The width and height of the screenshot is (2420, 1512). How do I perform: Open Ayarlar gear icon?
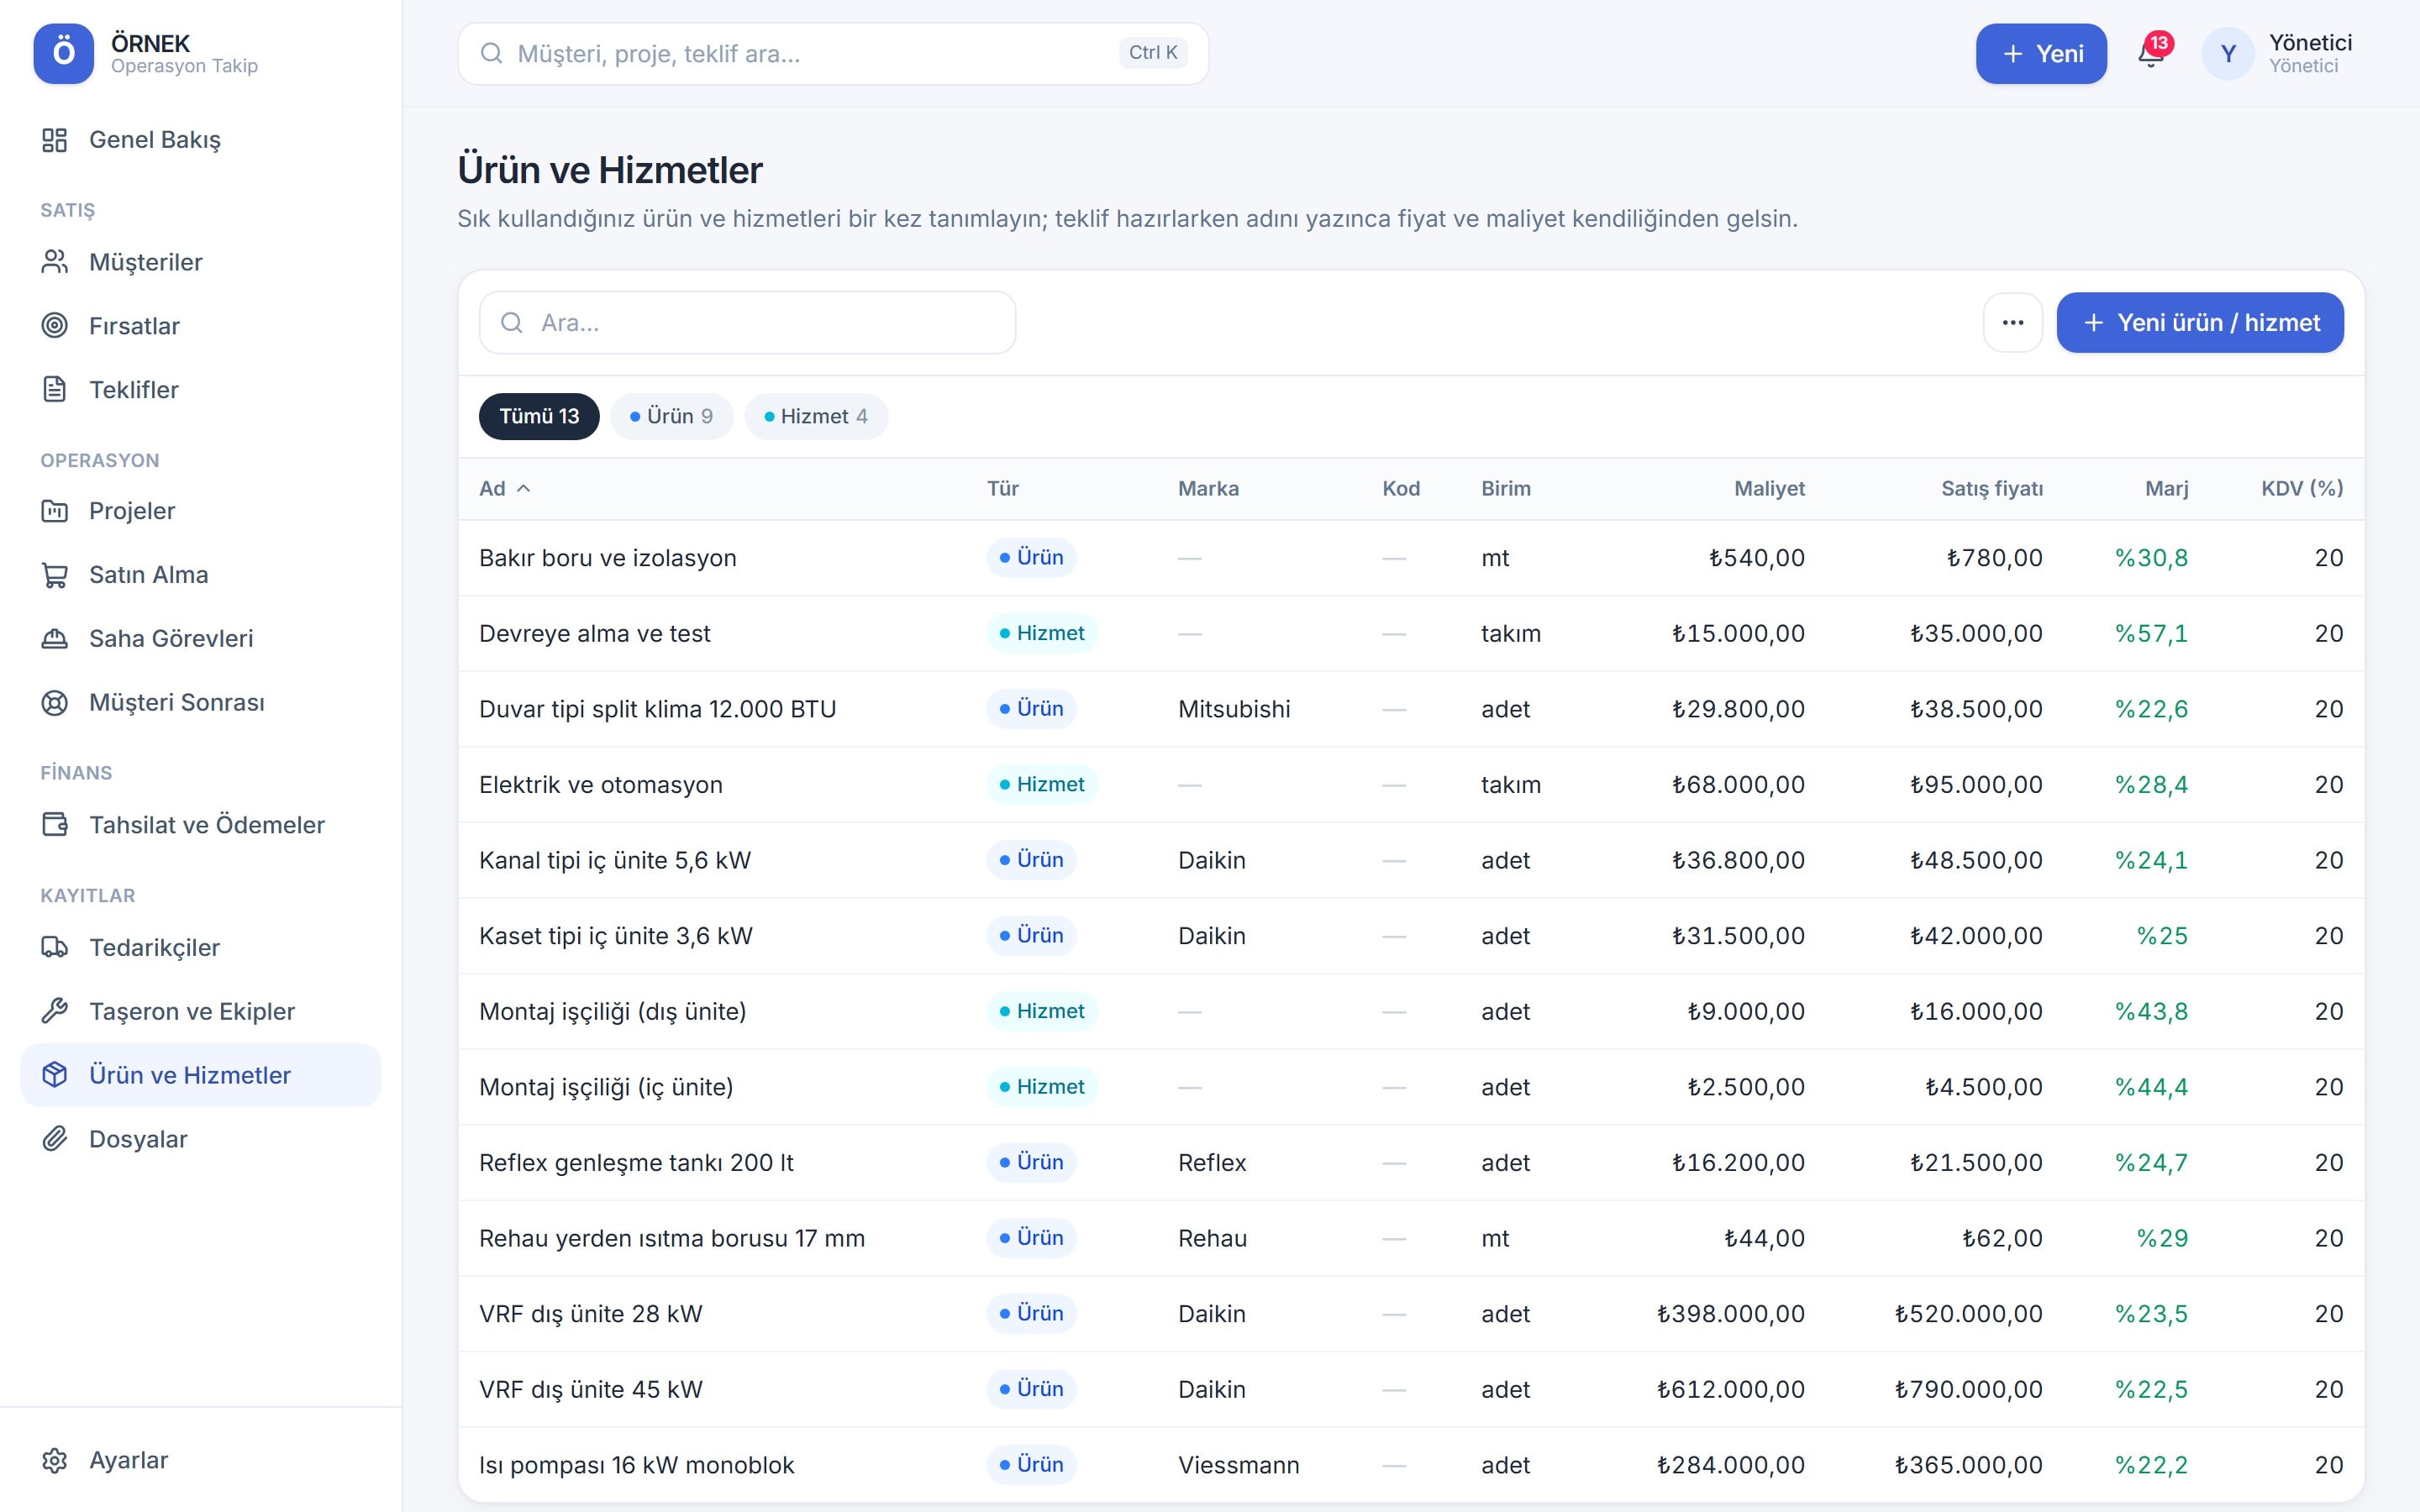point(54,1461)
